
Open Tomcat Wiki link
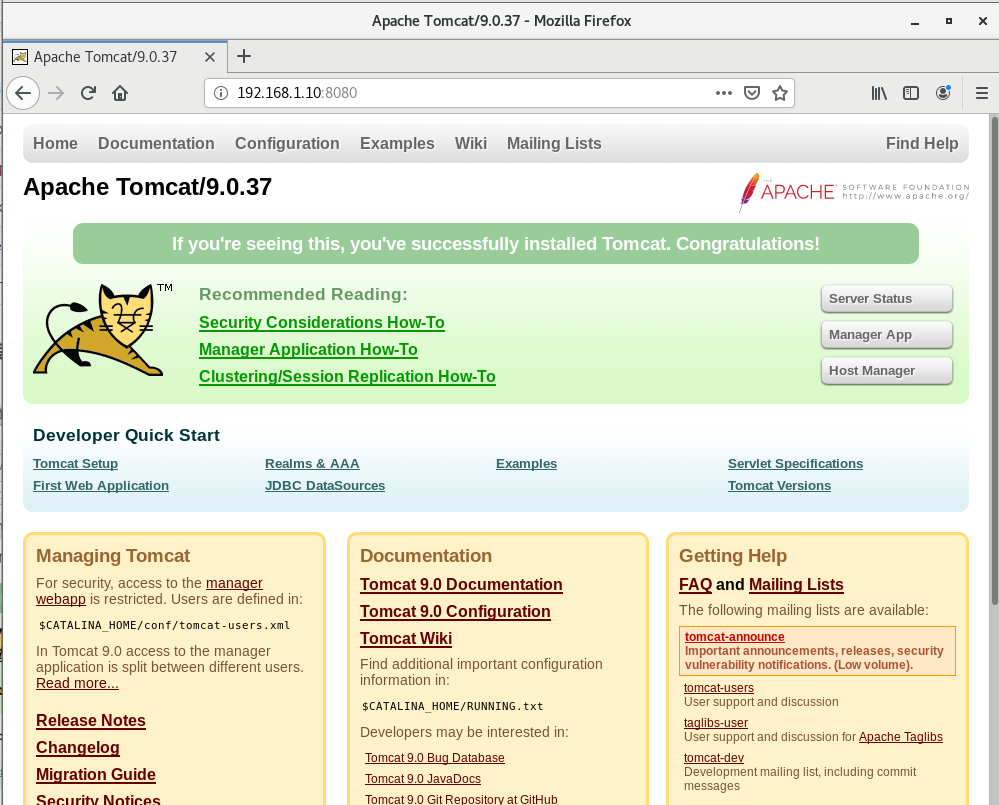406,638
